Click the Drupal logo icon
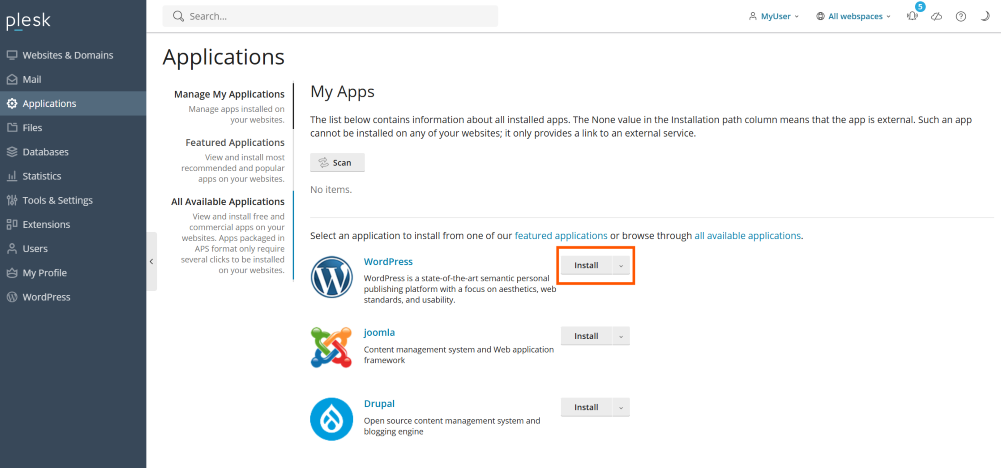 pyautogui.click(x=331, y=418)
